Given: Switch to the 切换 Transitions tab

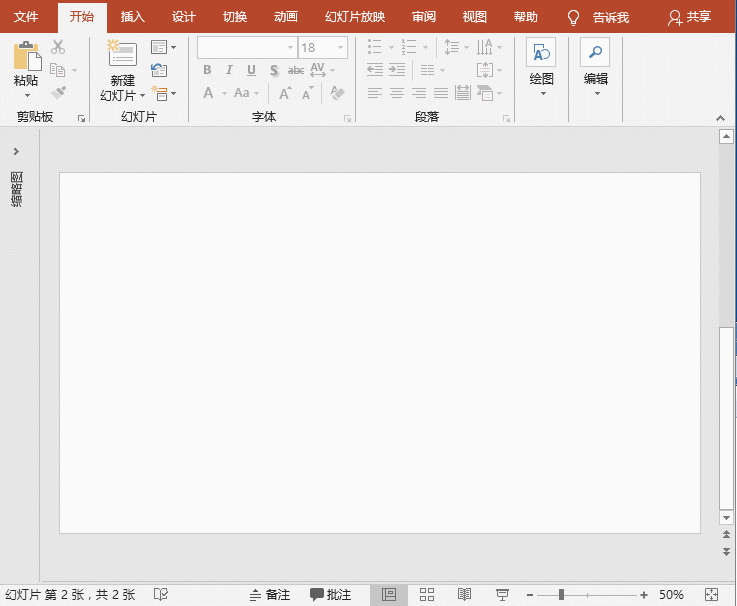Looking at the screenshot, I should point(235,17).
